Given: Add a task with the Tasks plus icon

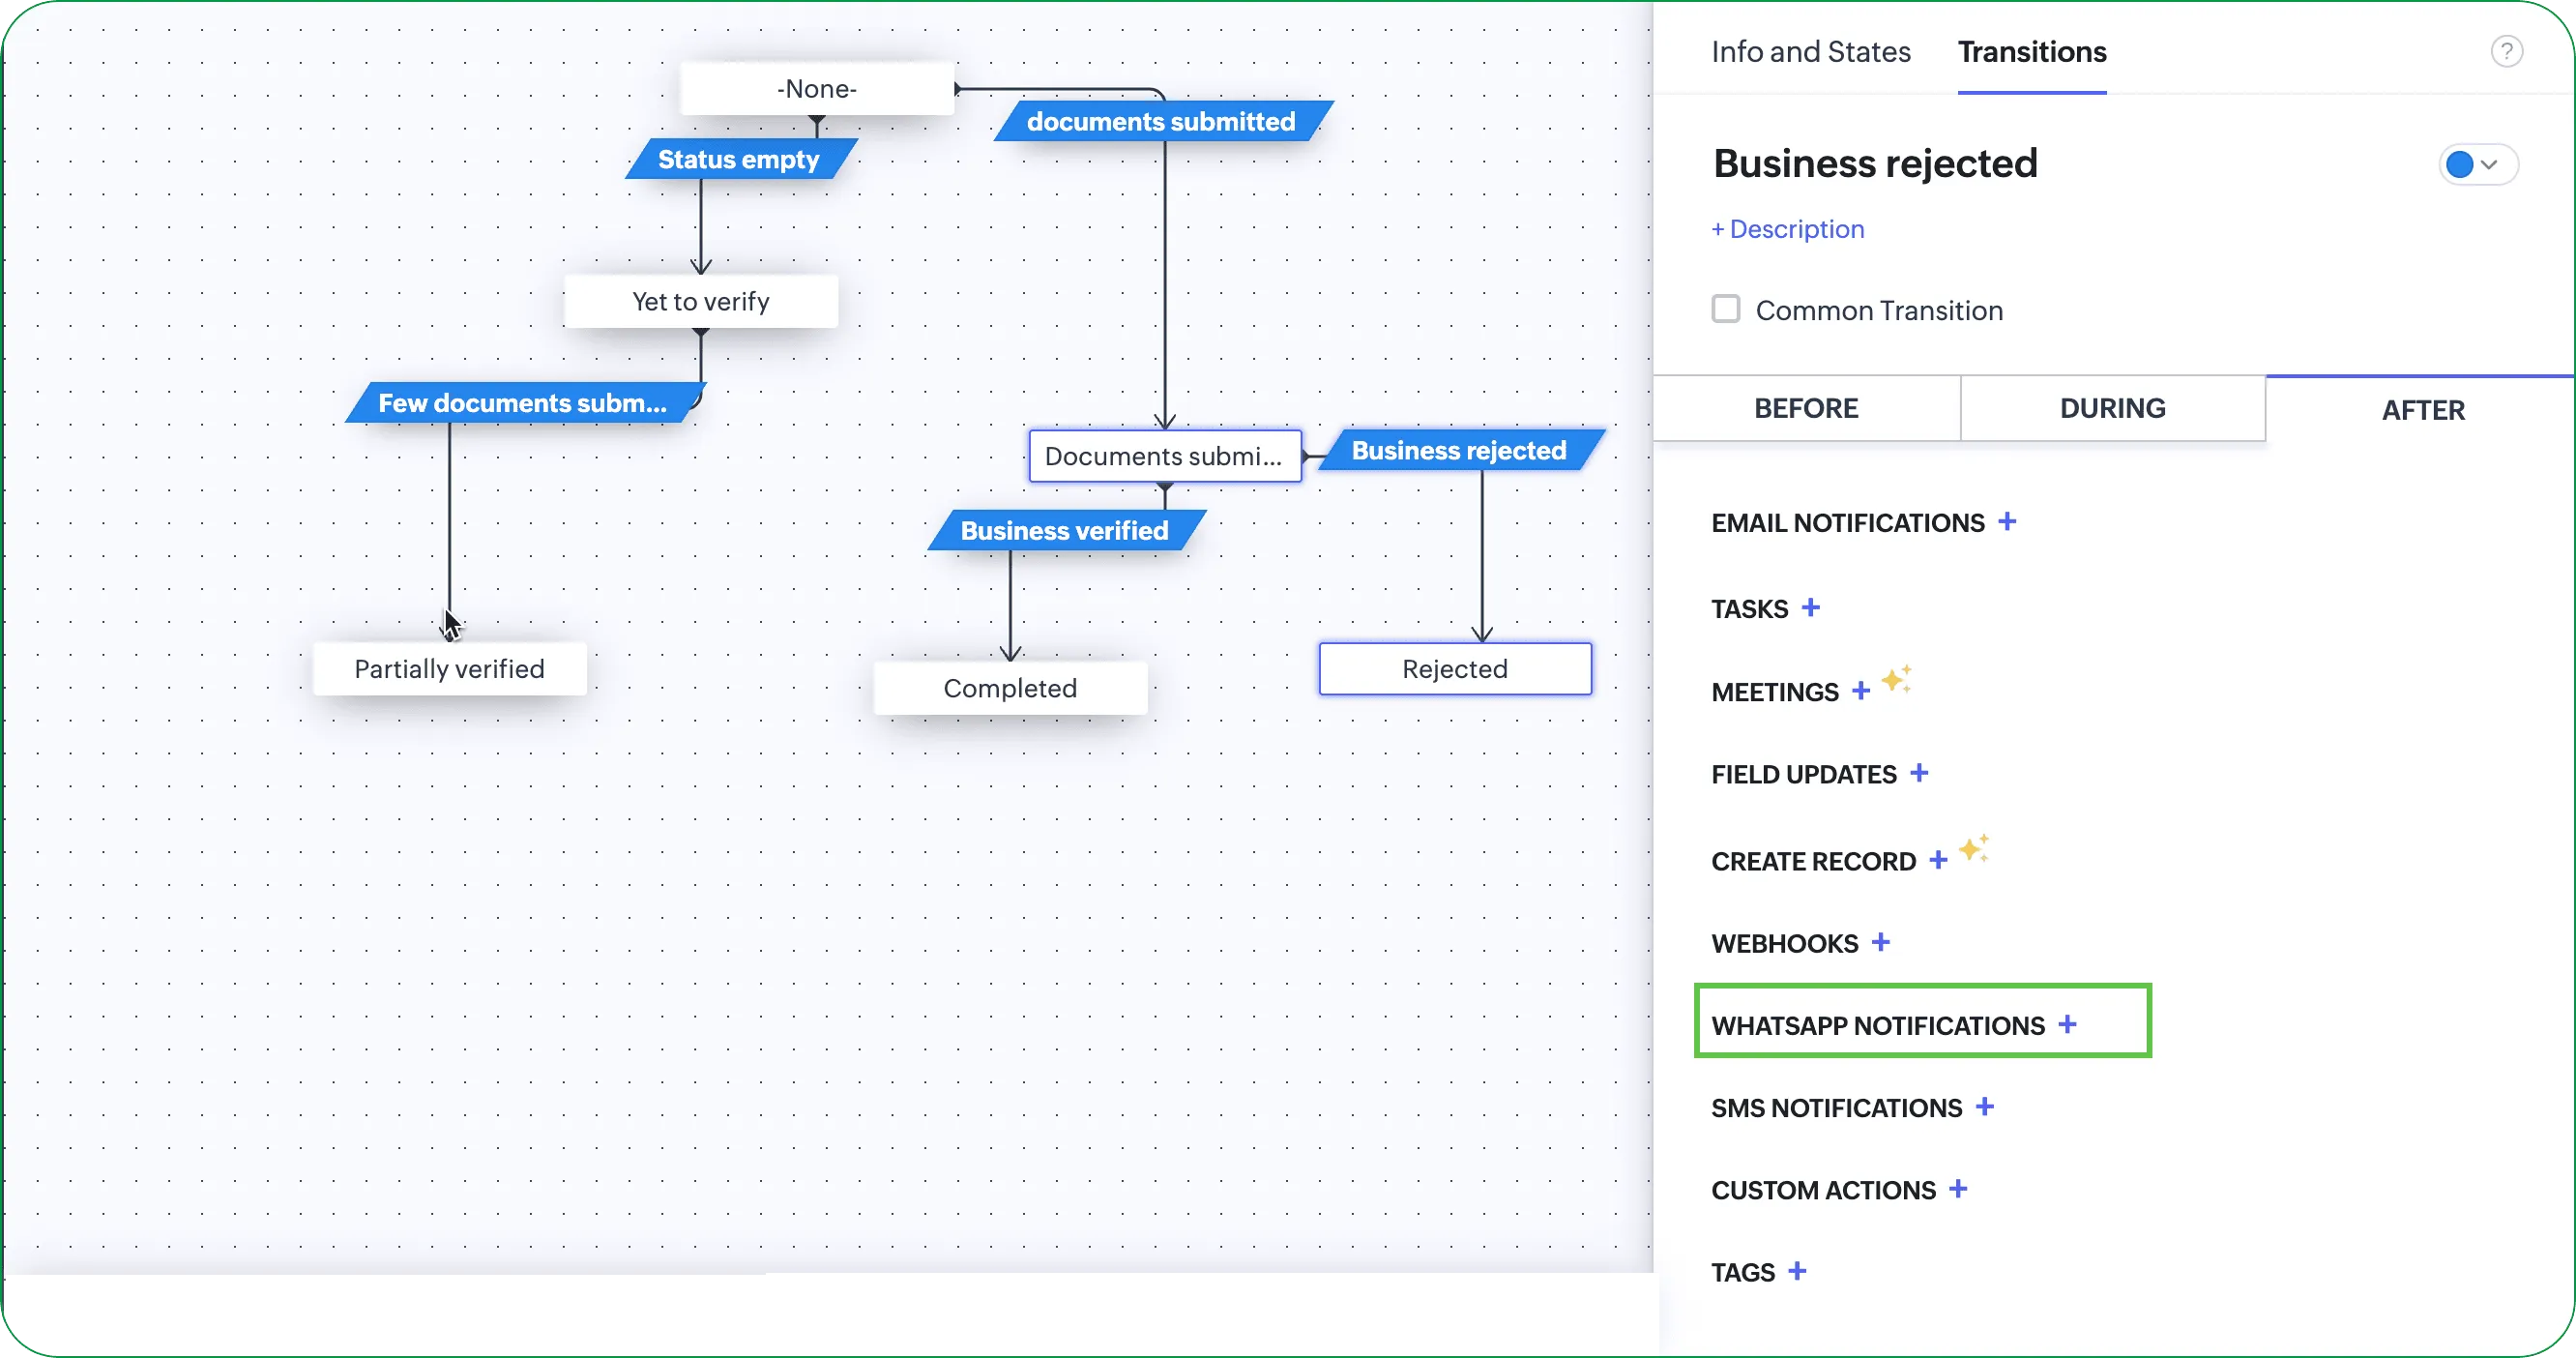Looking at the screenshot, I should tap(1811, 608).
